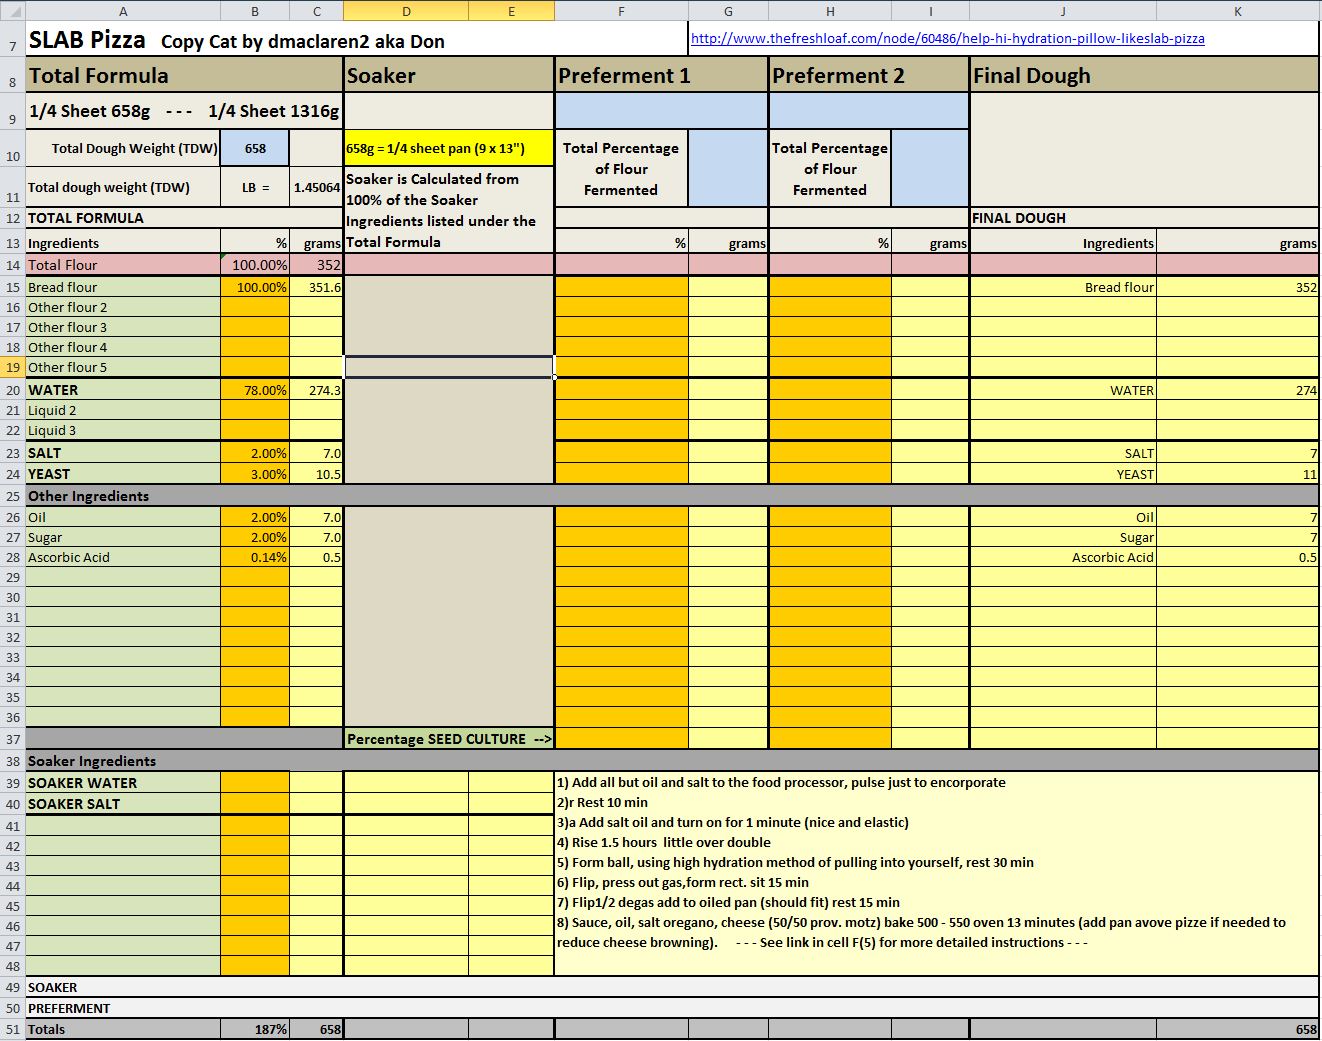The height and width of the screenshot is (1041, 1322).
Task: Click the Percentage SEED CULTURE cell
Action: pyautogui.click(x=448, y=739)
